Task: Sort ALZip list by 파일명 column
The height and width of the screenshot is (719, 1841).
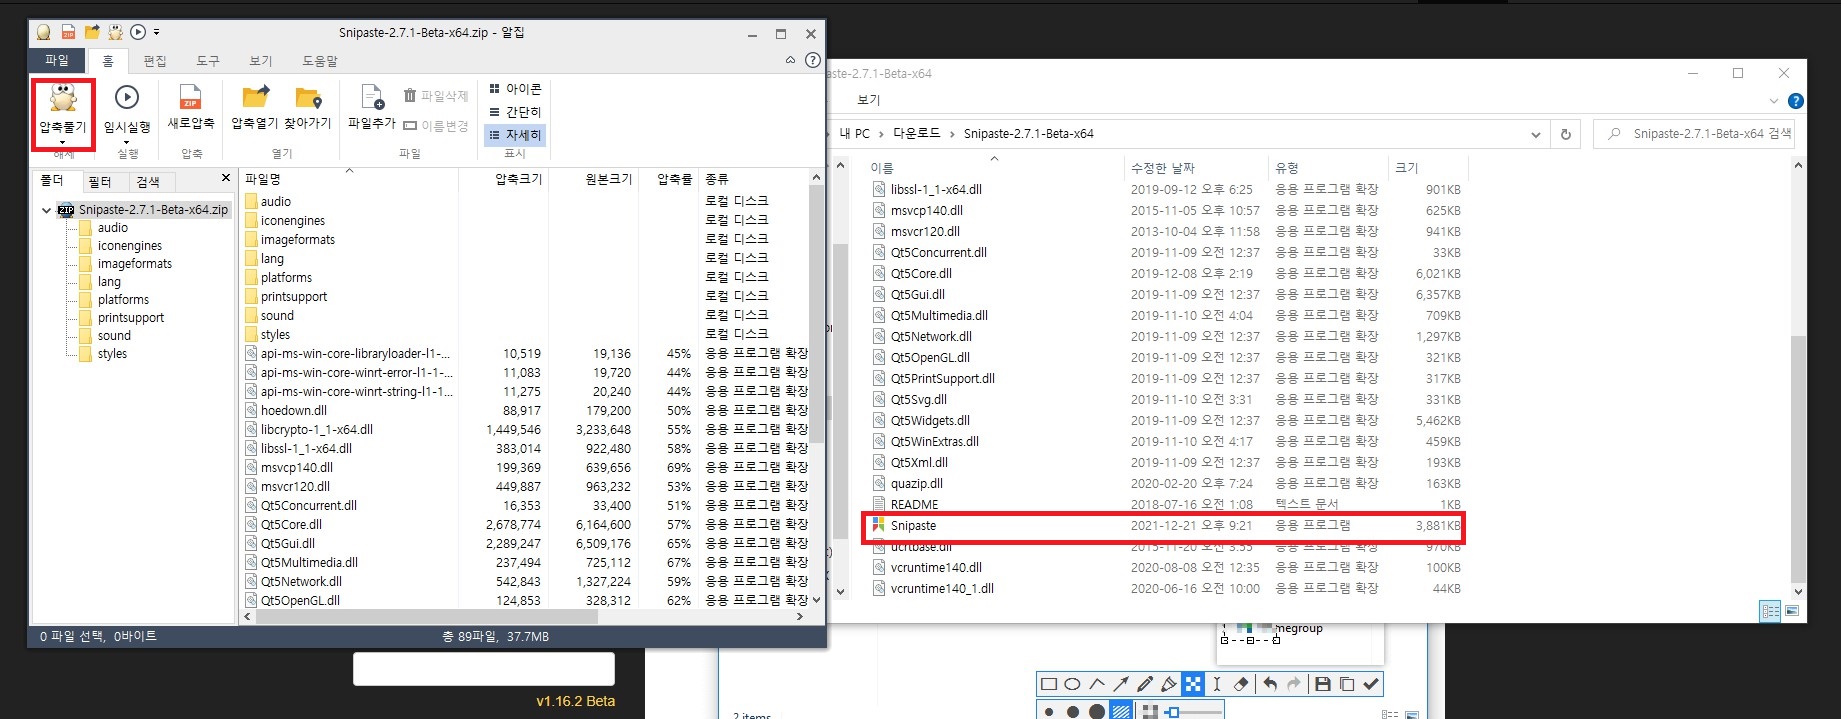Action: (350, 179)
